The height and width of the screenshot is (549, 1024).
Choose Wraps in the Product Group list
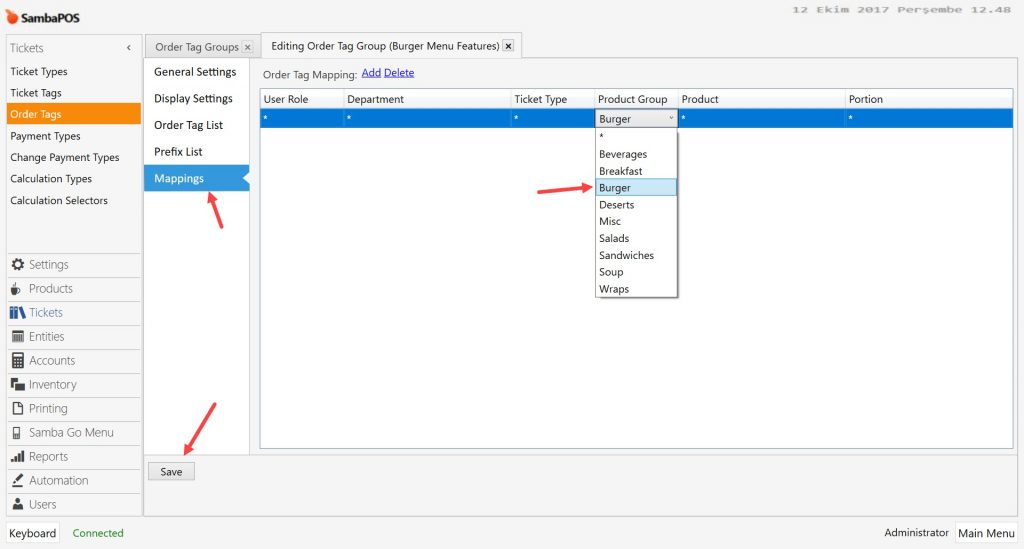click(x=636, y=289)
